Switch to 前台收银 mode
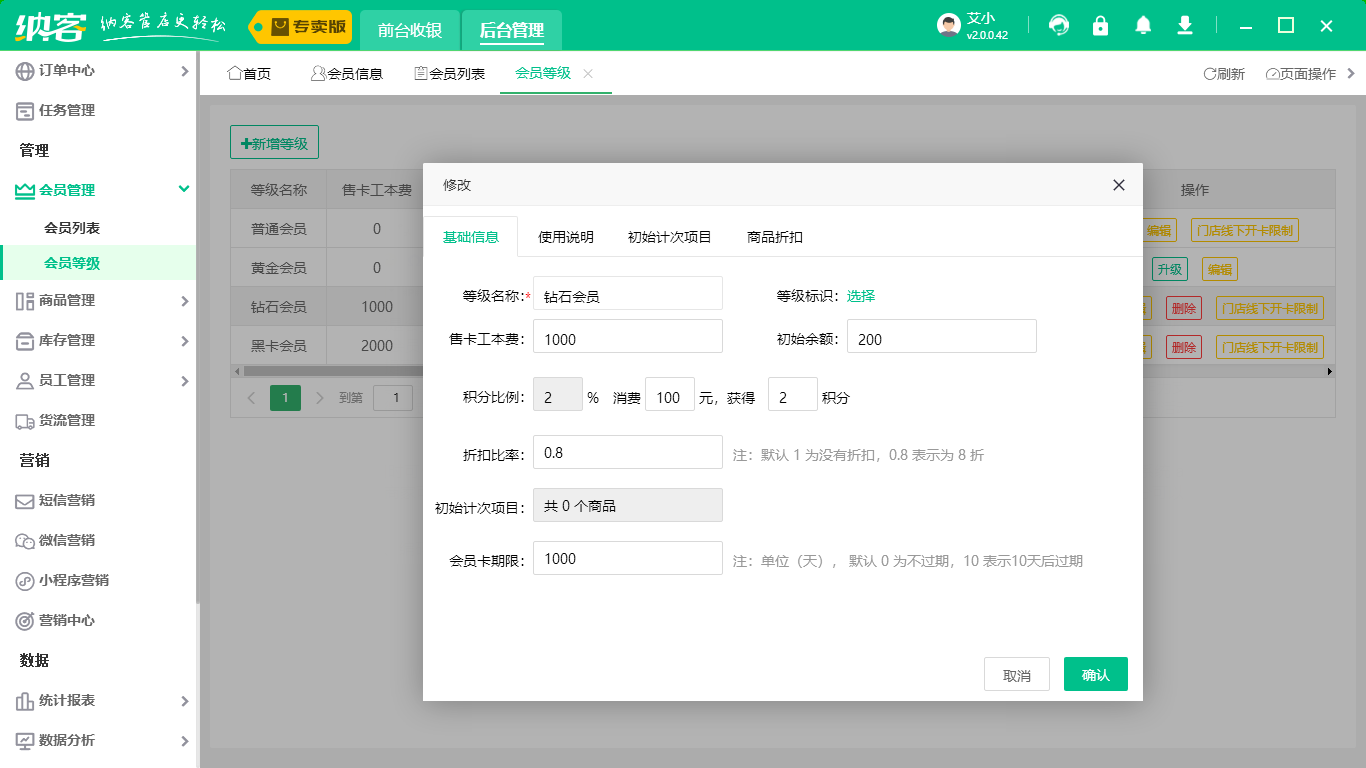1366x768 pixels. coord(409,30)
